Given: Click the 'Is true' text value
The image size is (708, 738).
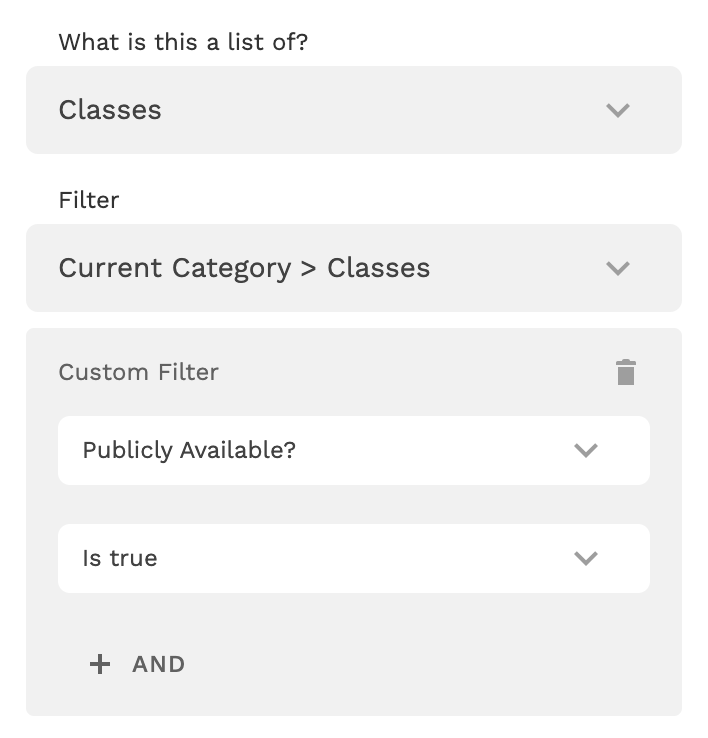Looking at the screenshot, I should pyautogui.click(x=120, y=558).
